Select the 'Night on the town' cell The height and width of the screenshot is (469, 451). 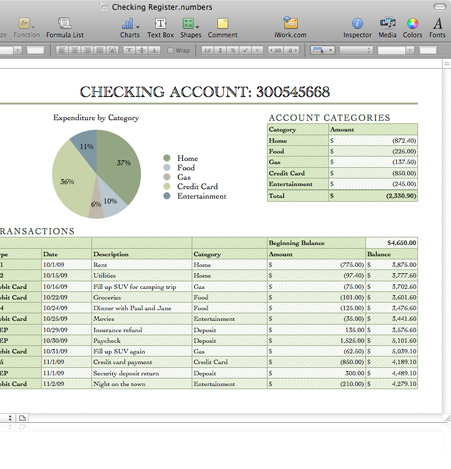142,384
